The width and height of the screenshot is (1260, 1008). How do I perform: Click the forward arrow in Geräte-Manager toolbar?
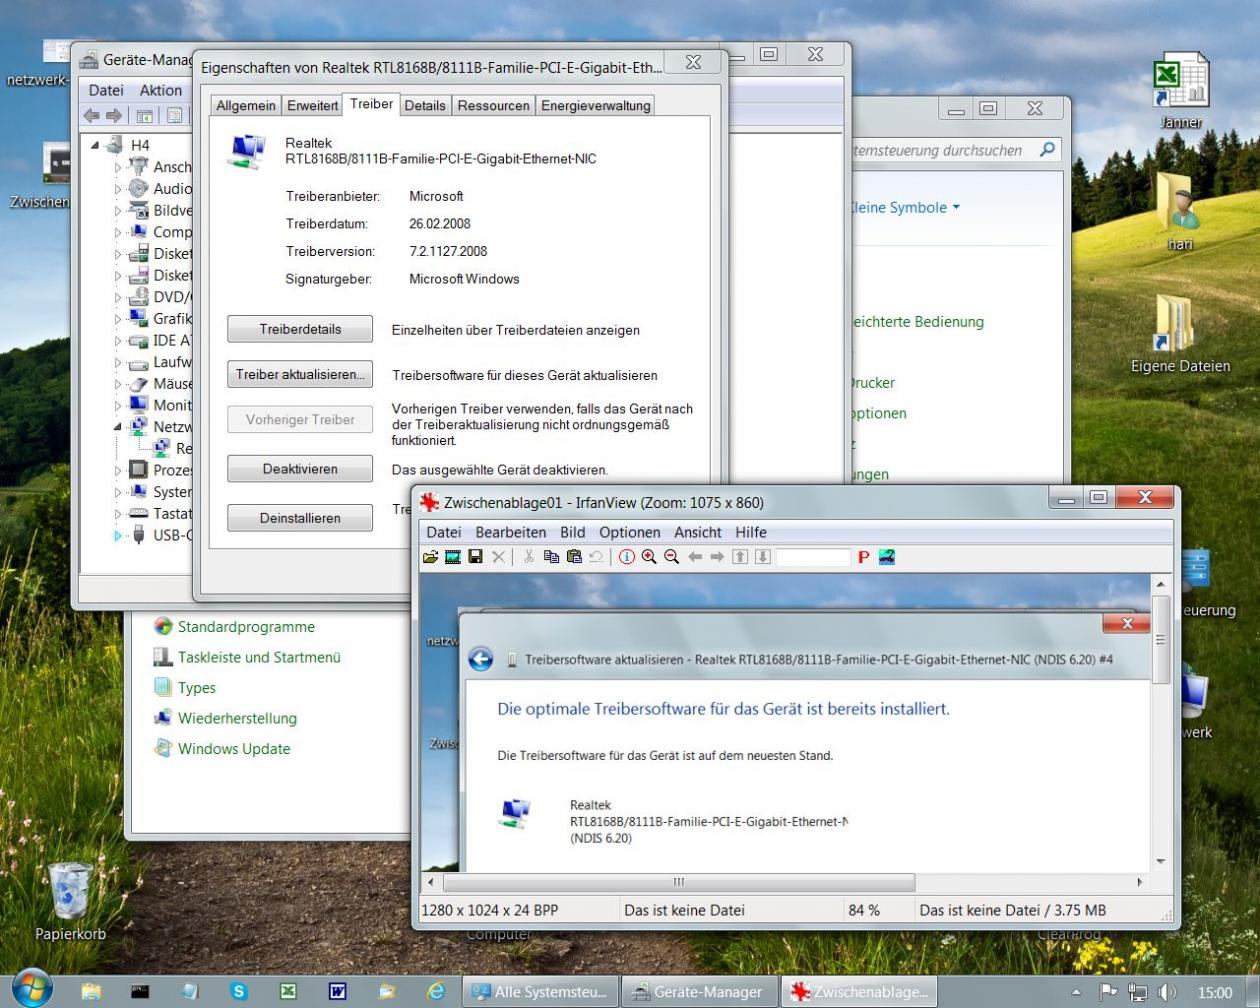(x=113, y=116)
